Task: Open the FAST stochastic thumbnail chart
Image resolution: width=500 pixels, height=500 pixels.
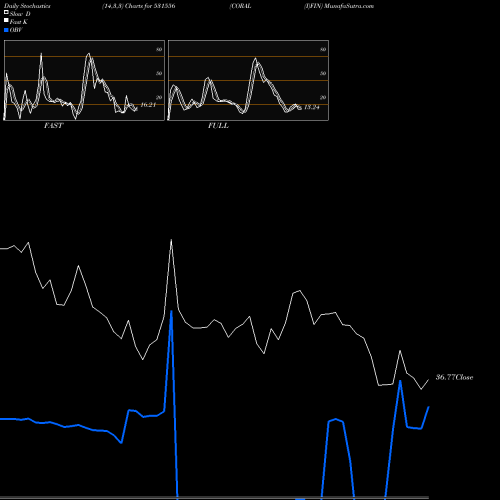Action: click(84, 80)
